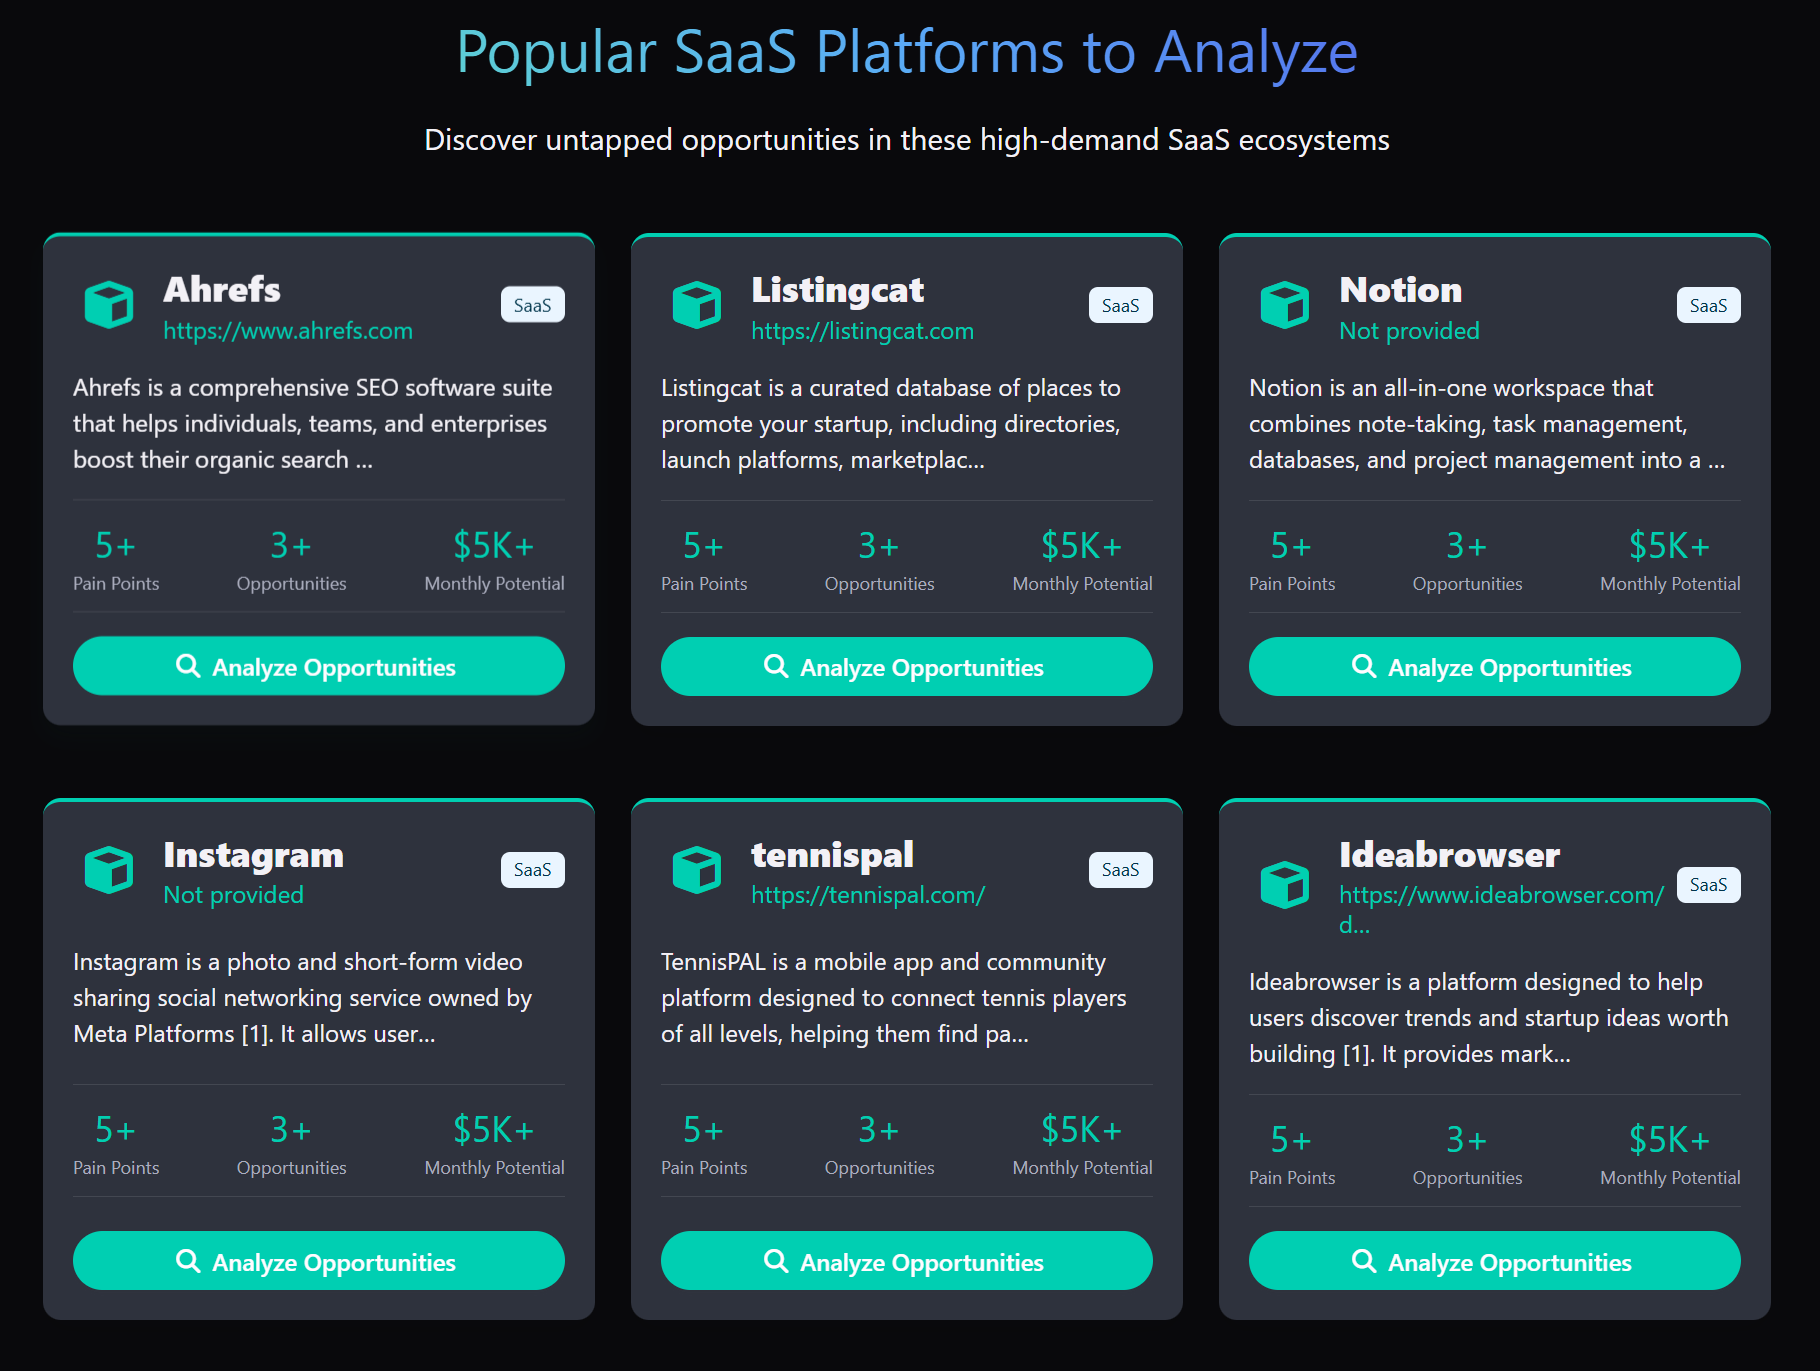The height and width of the screenshot is (1371, 1820).
Task: Click the SaaS badge on tennispal card
Action: coord(1121,870)
